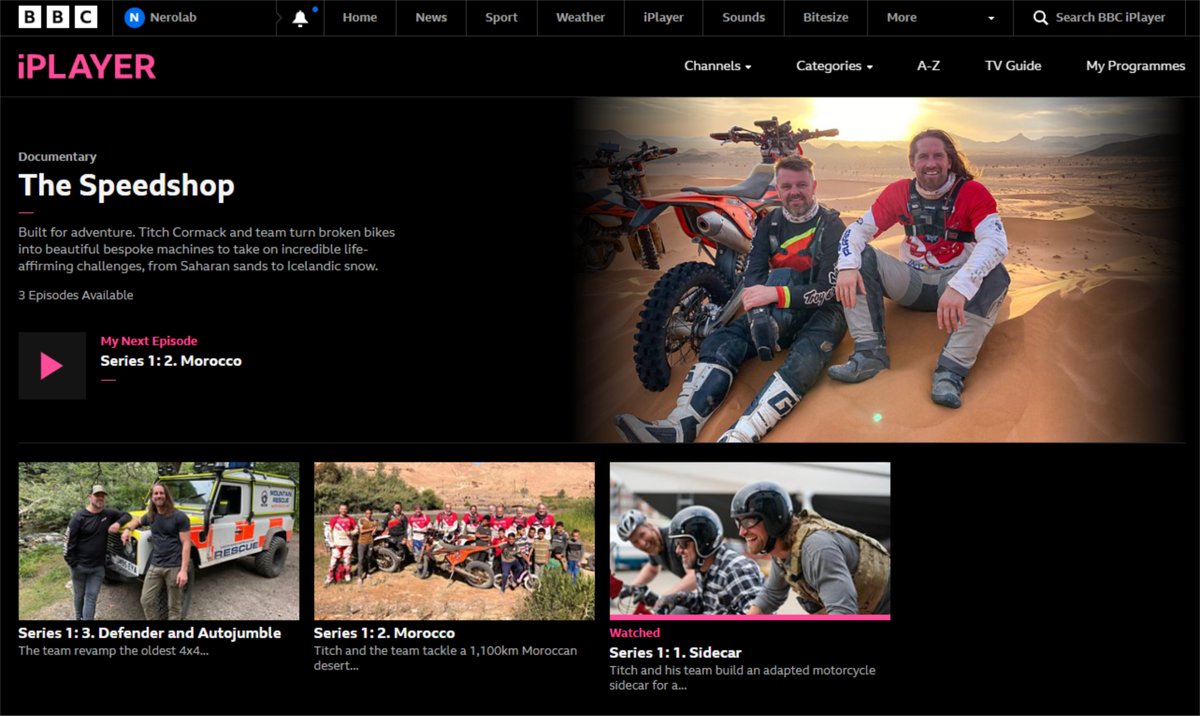Screen dimensions: 1200x716
Task: Open the Defender and Autojumble episode thumbnail
Action: (x=157, y=540)
